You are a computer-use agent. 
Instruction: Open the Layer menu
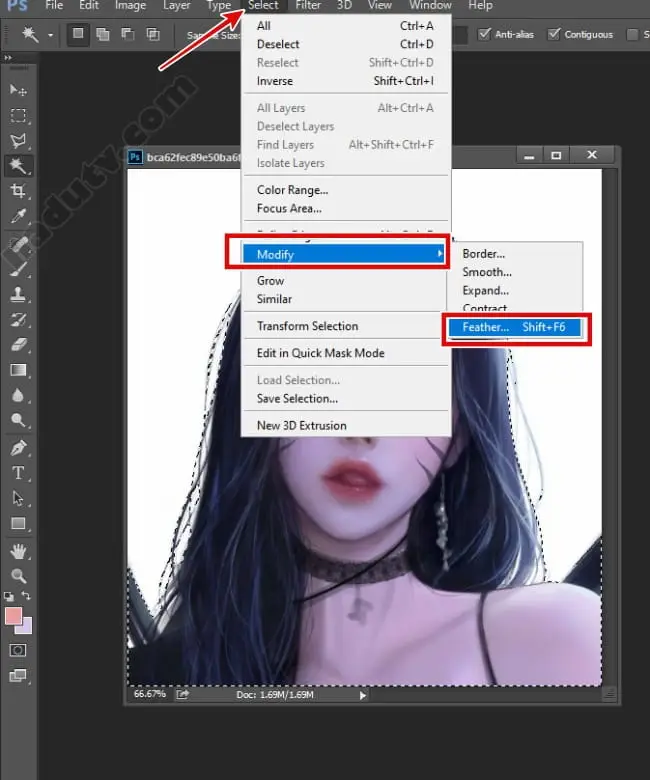[177, 5]
